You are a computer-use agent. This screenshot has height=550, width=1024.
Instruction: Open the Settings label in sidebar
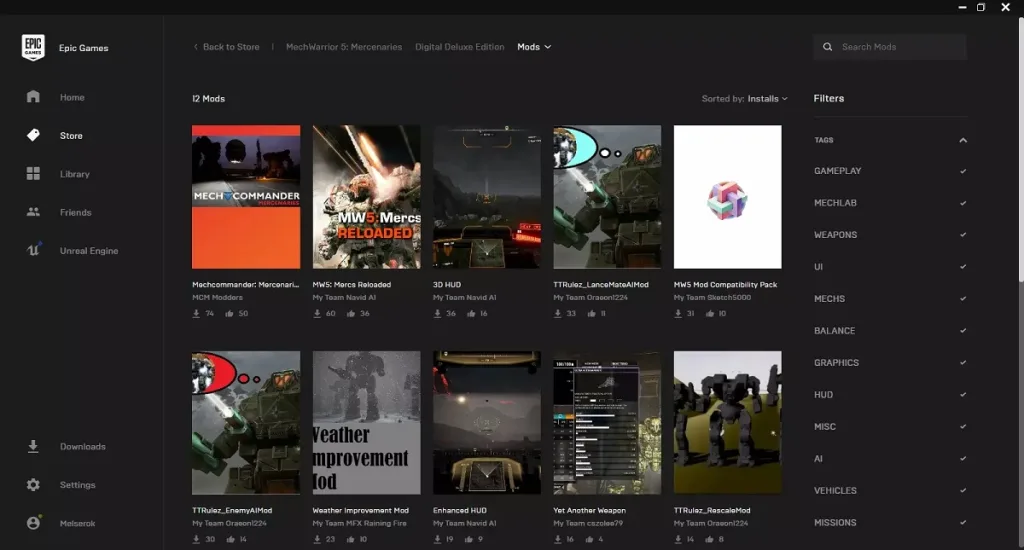click(x=77, y=485)
